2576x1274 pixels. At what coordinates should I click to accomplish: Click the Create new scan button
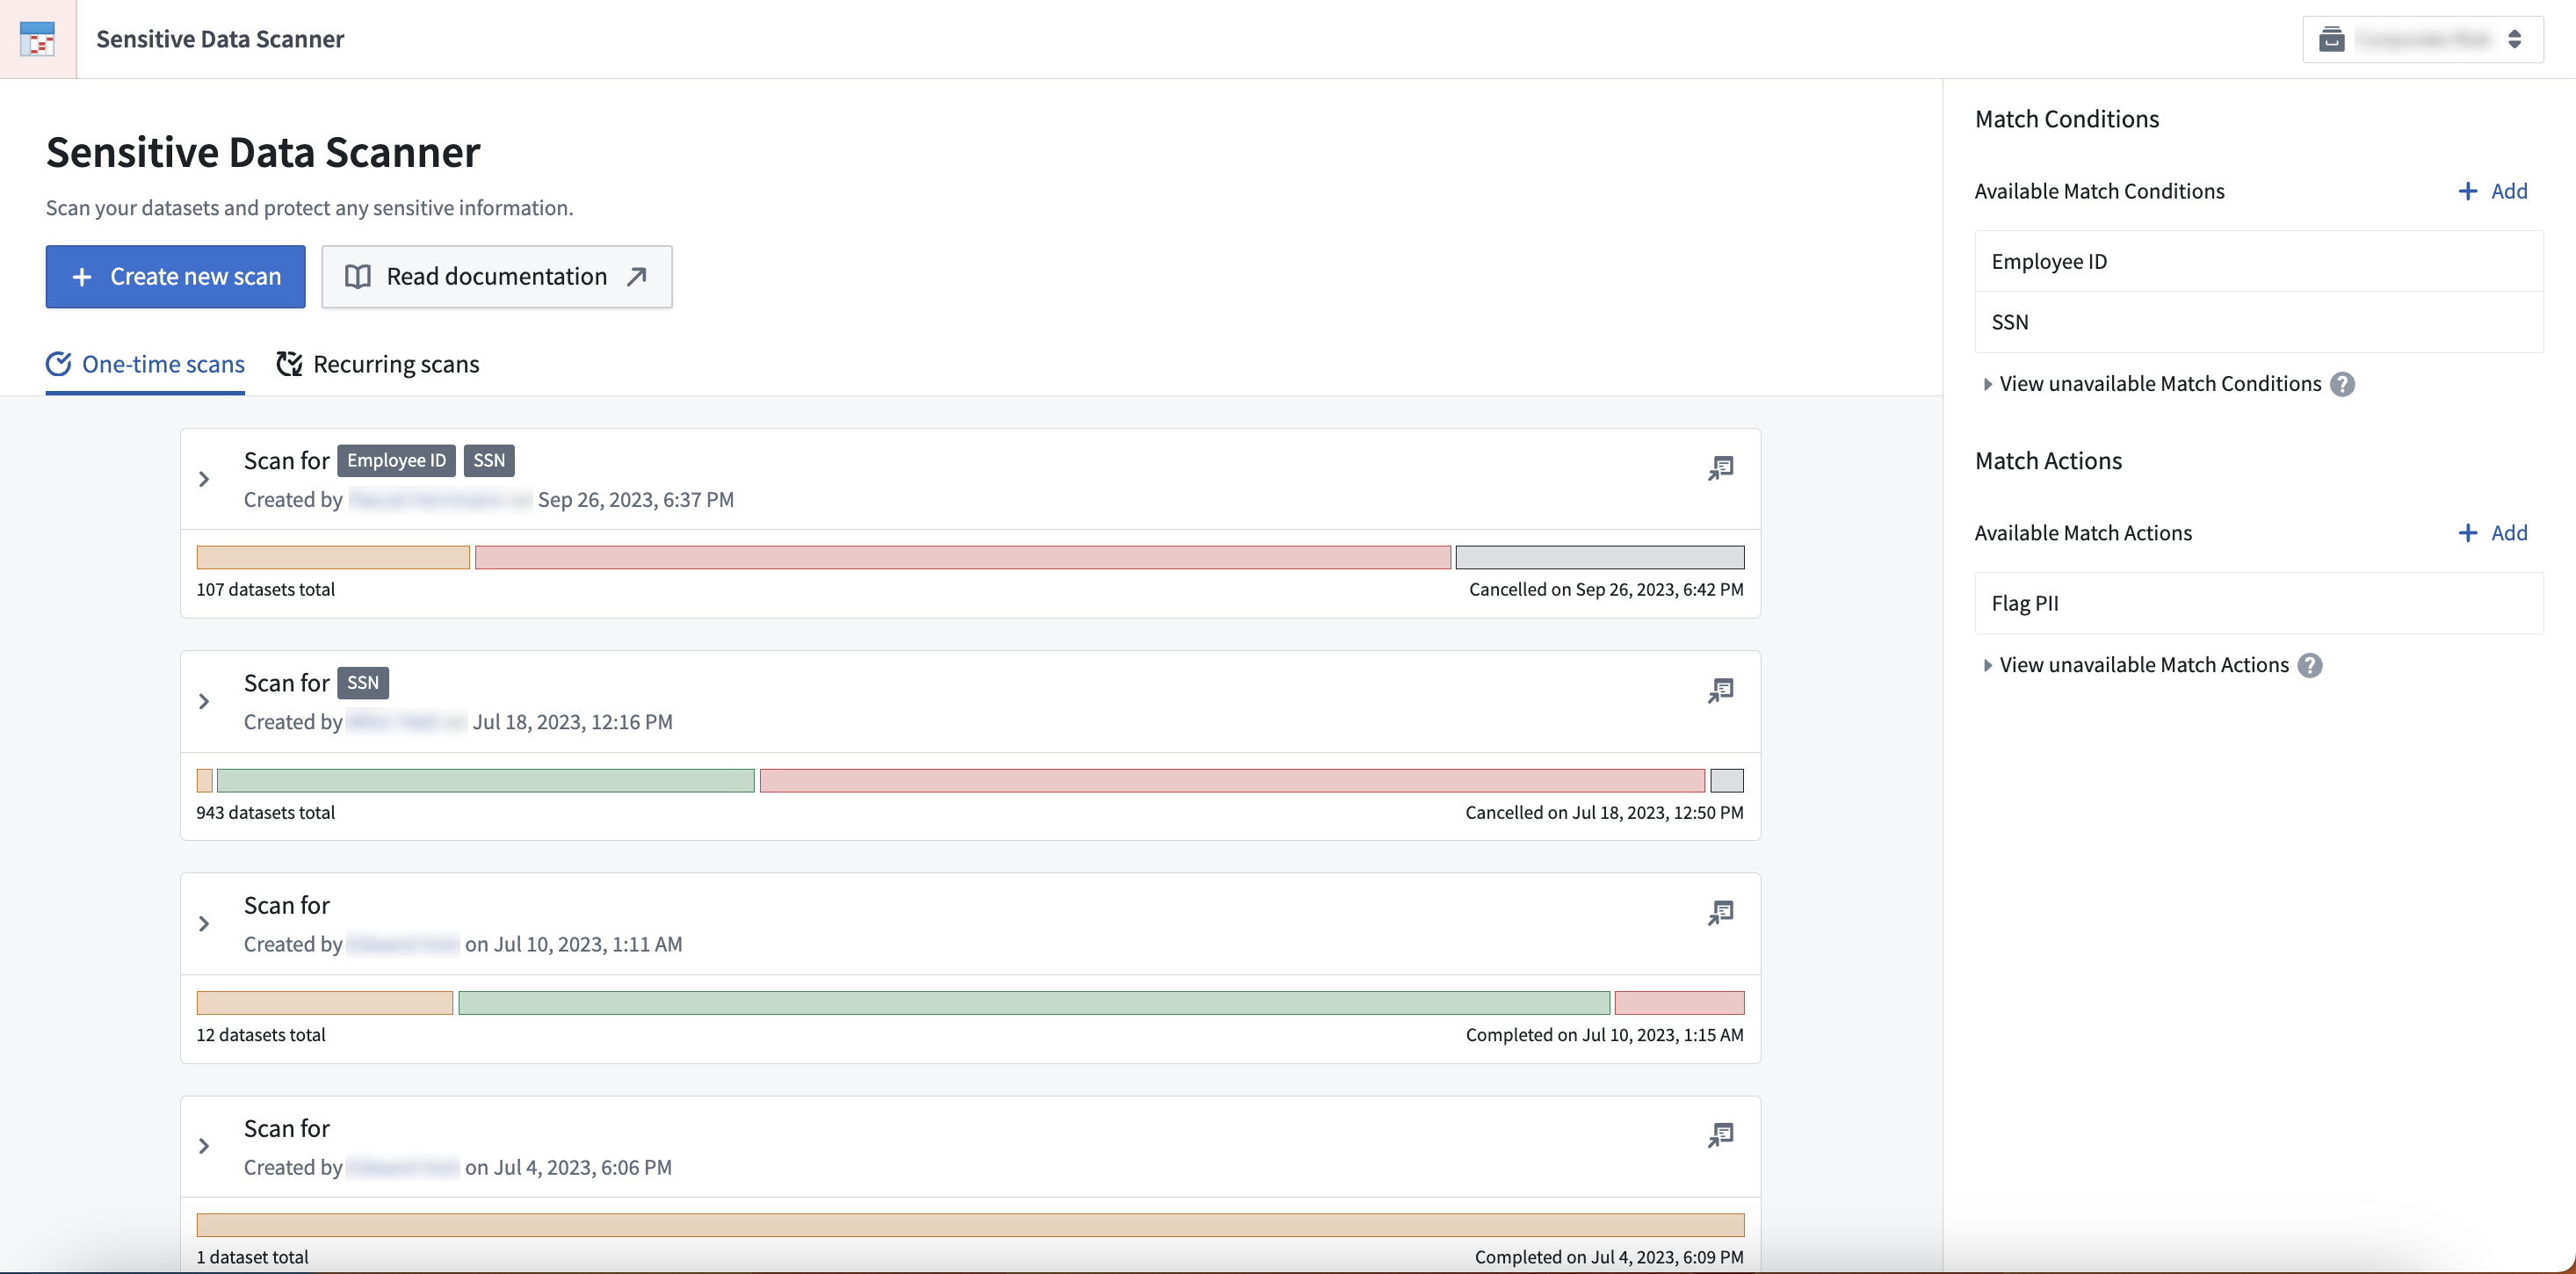(175, 276)
